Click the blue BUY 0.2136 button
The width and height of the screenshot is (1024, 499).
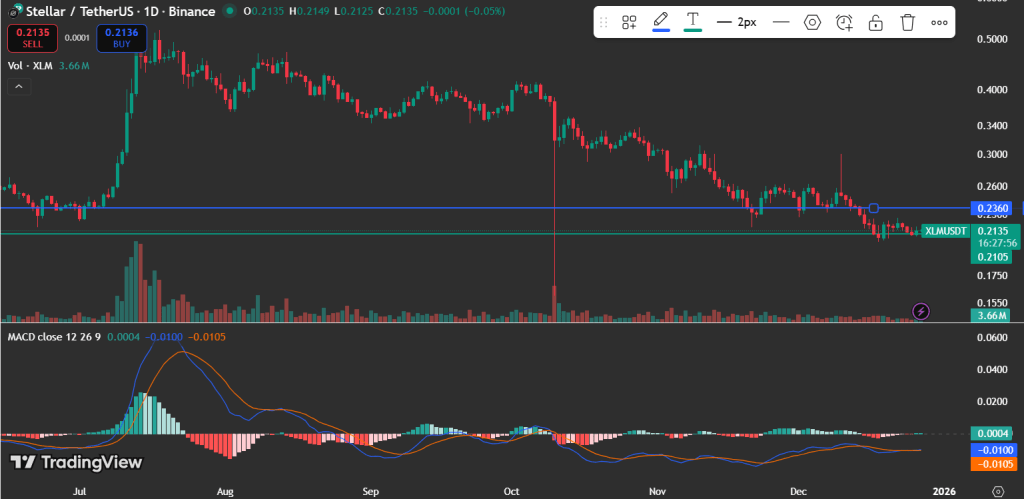121,38
